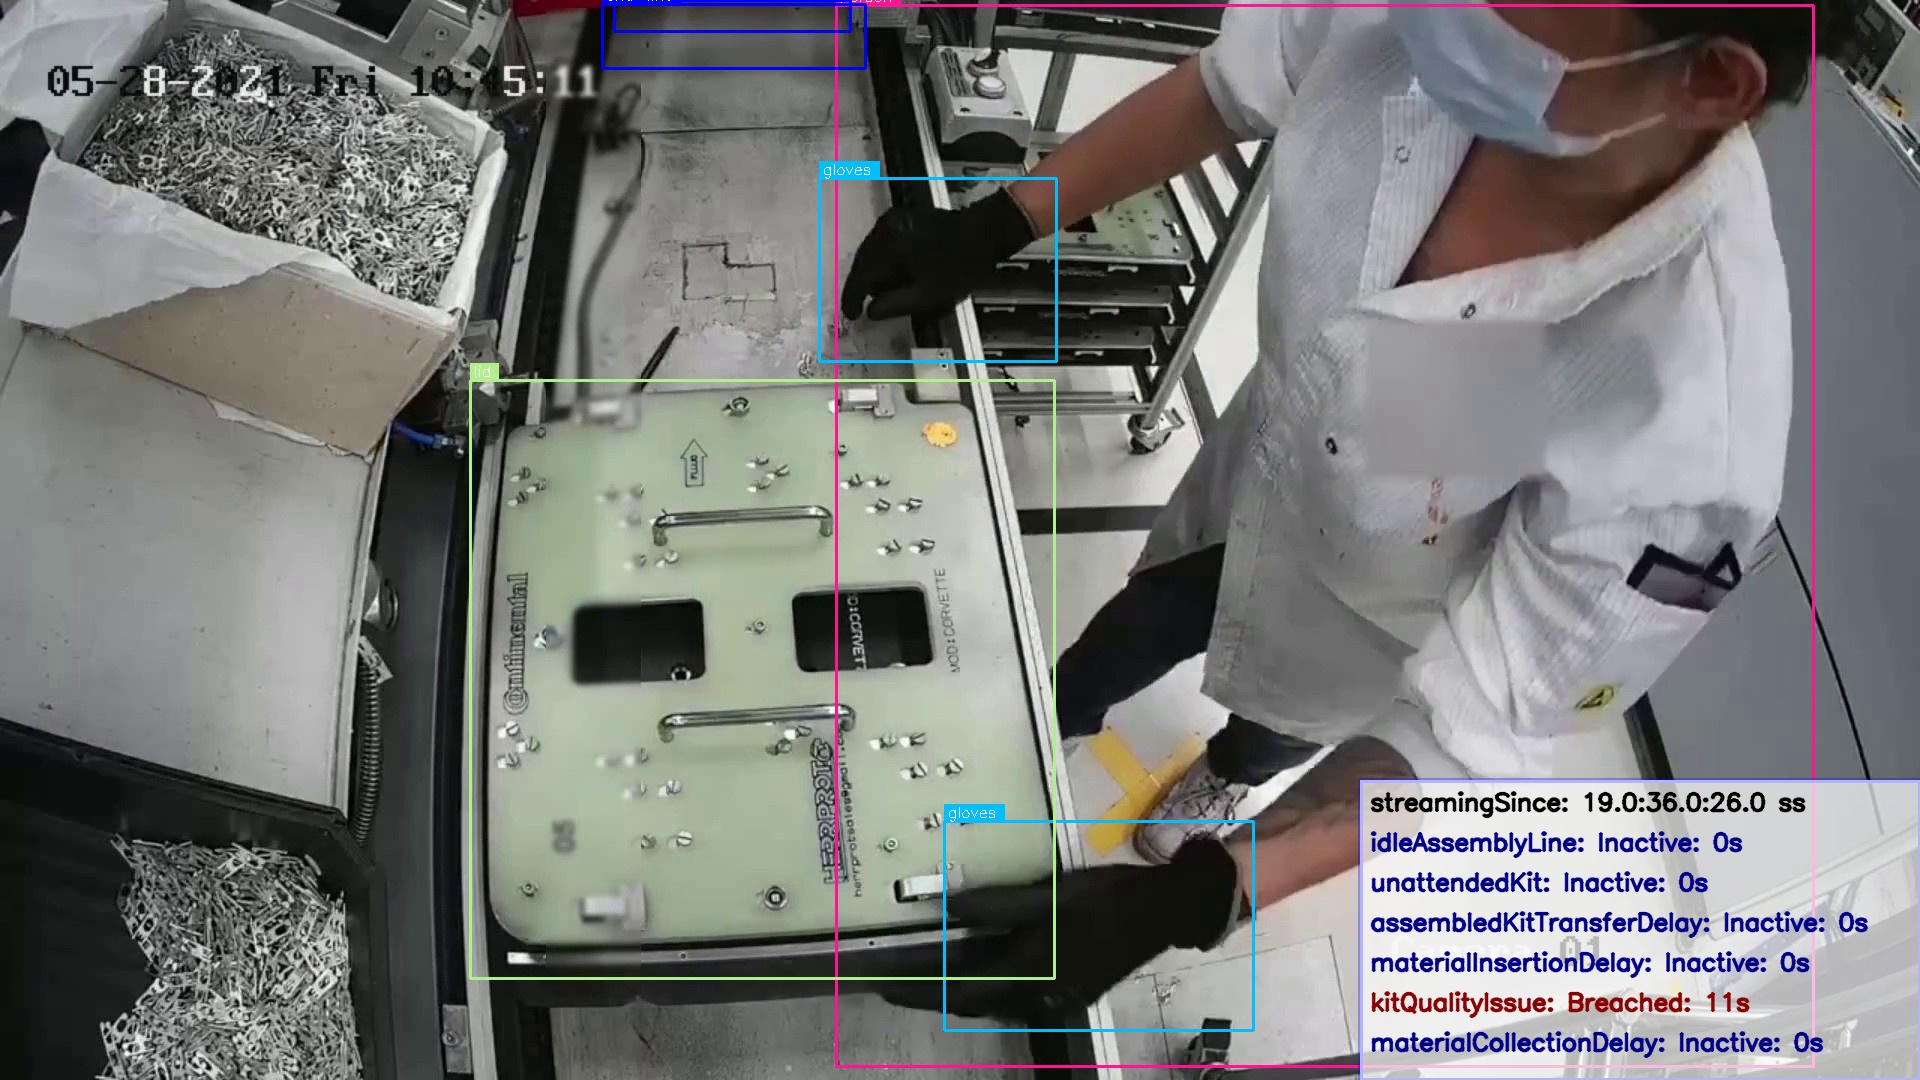The width and height of the screenshot is (1920, 1080).
Task: Click the assembledKitTransferDelay status line
Action: [1617, 923]
